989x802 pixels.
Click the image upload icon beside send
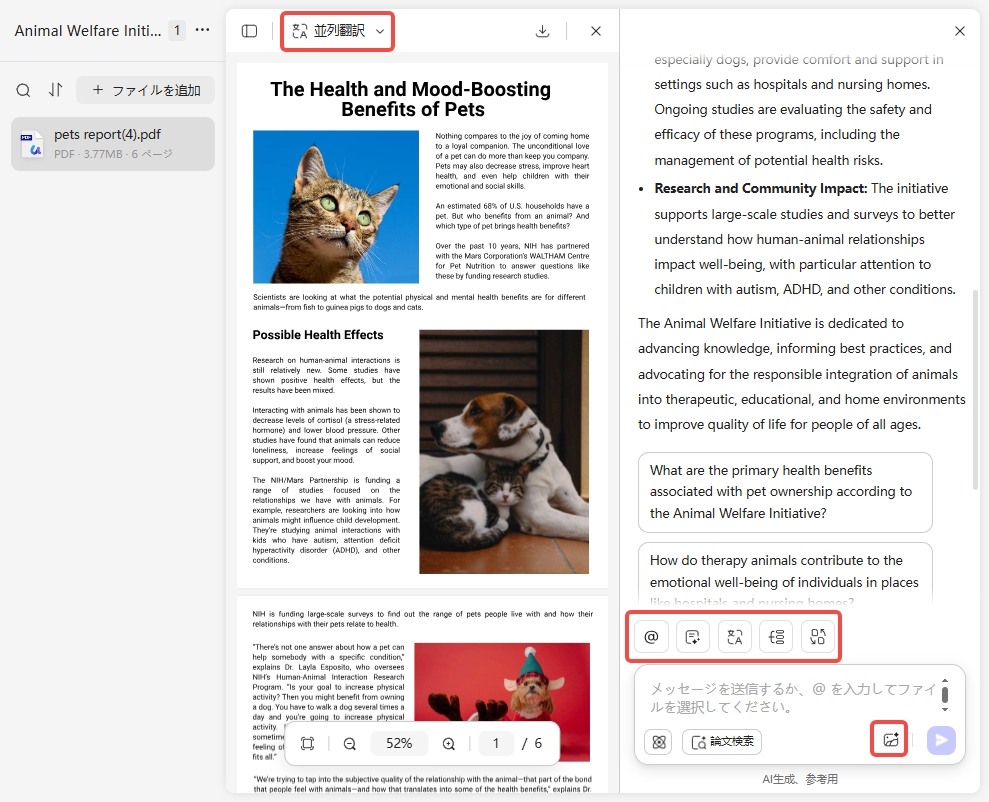[890, 740]
